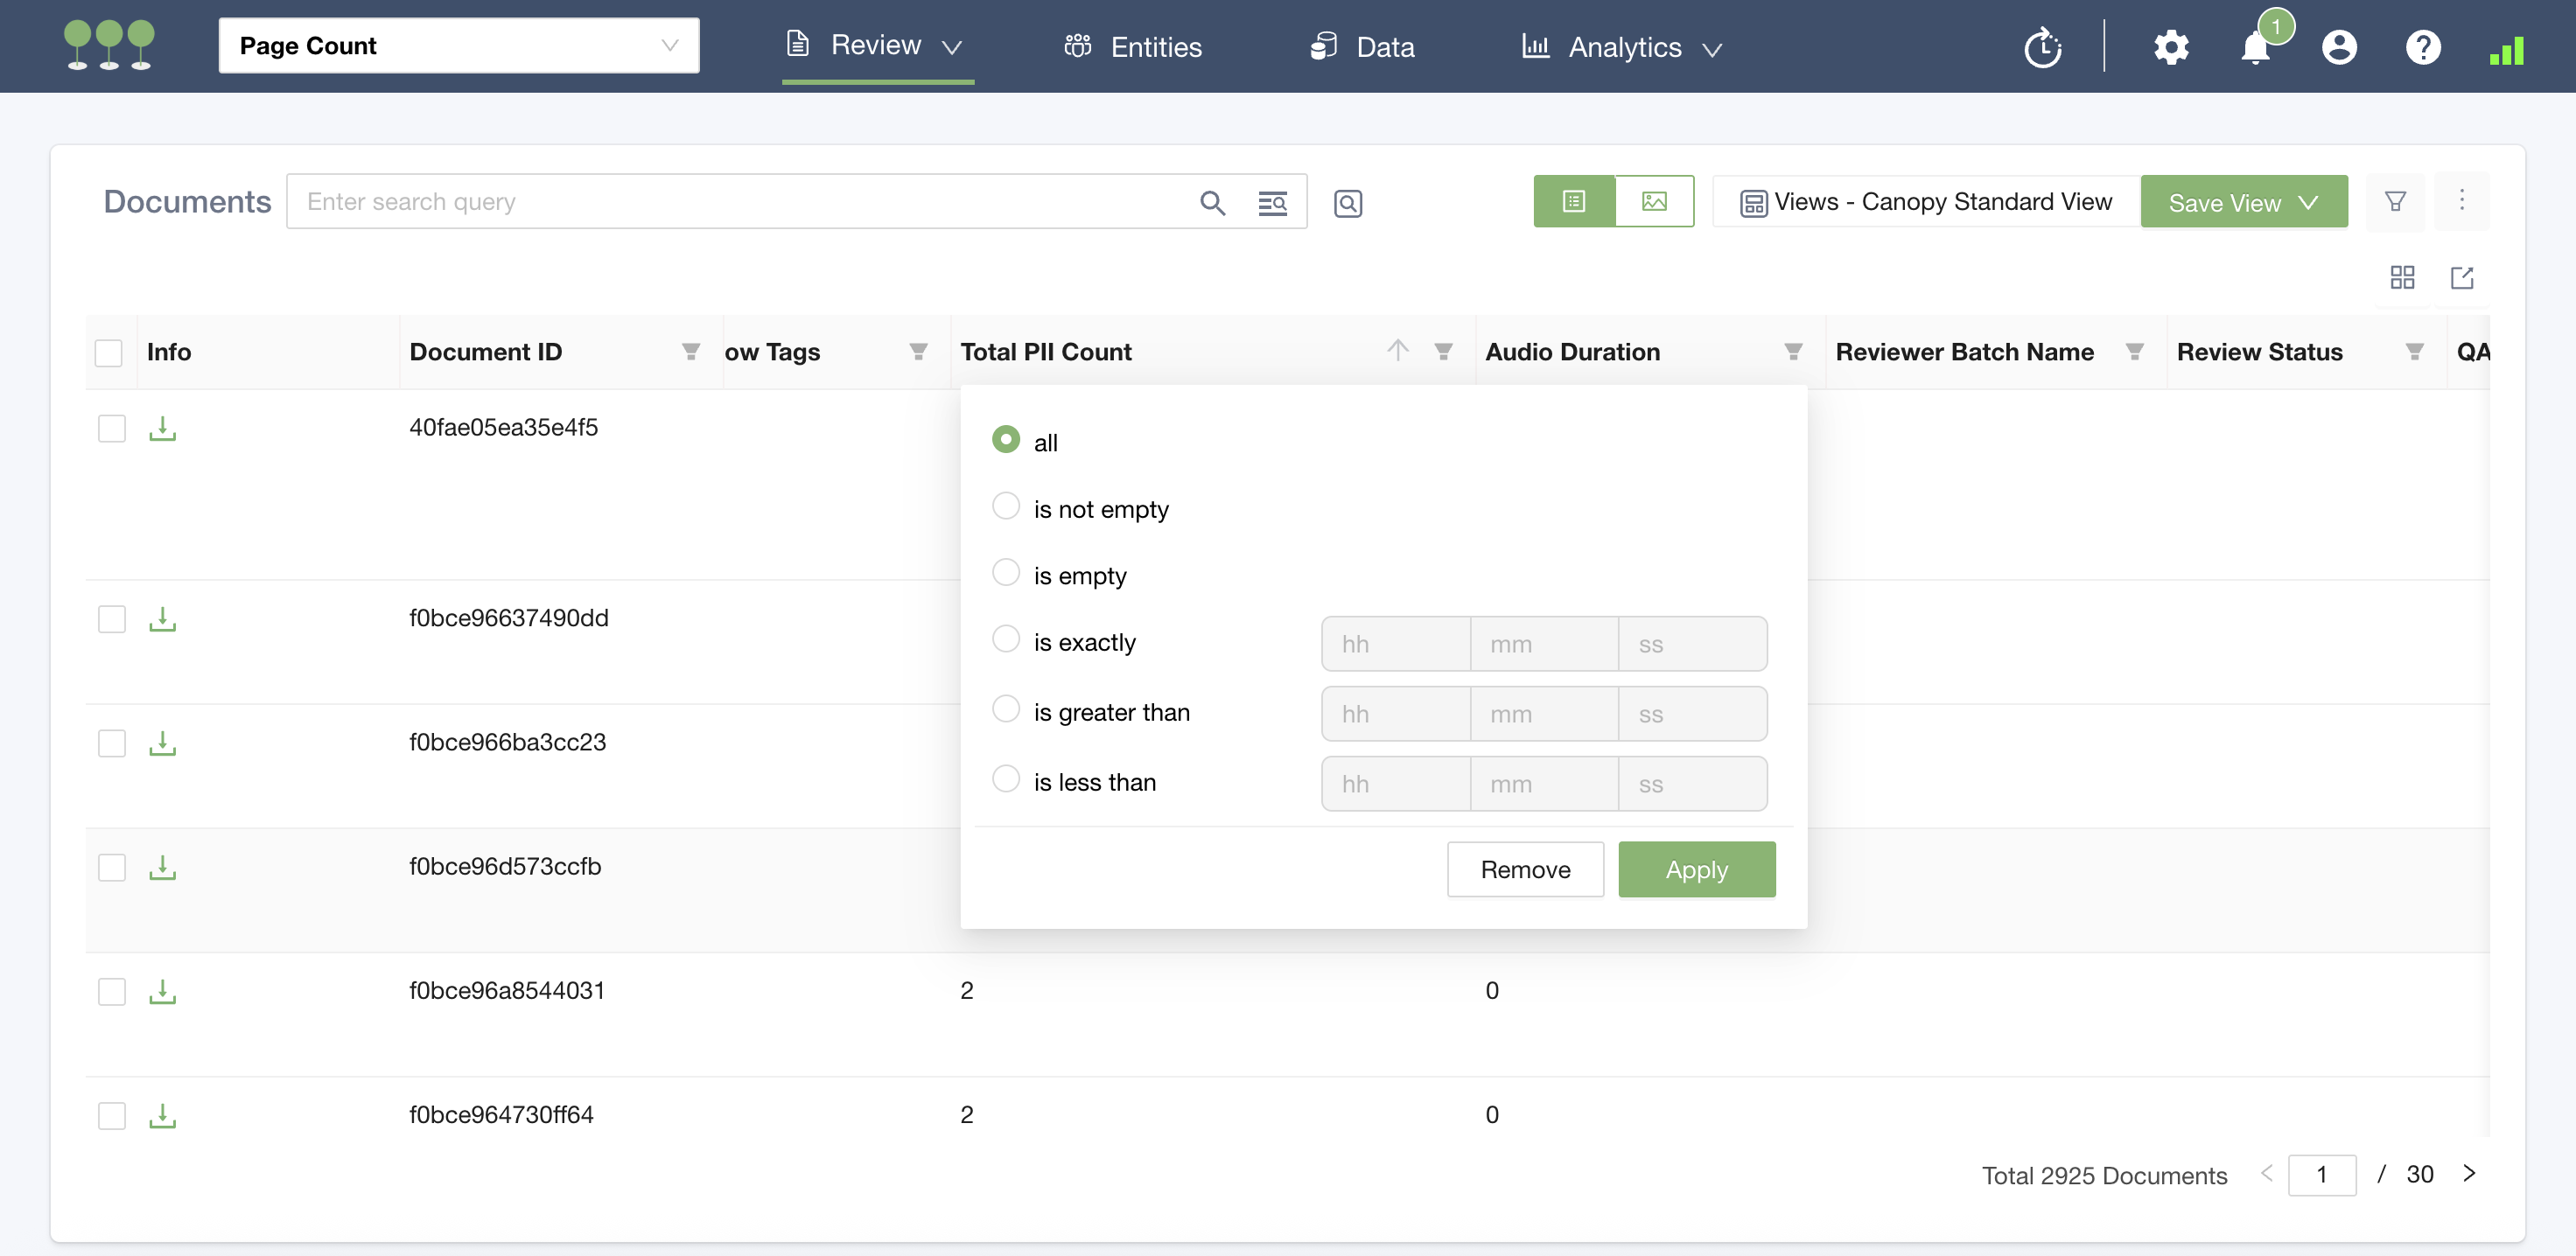Click the history clock icon

point(2042,48)
